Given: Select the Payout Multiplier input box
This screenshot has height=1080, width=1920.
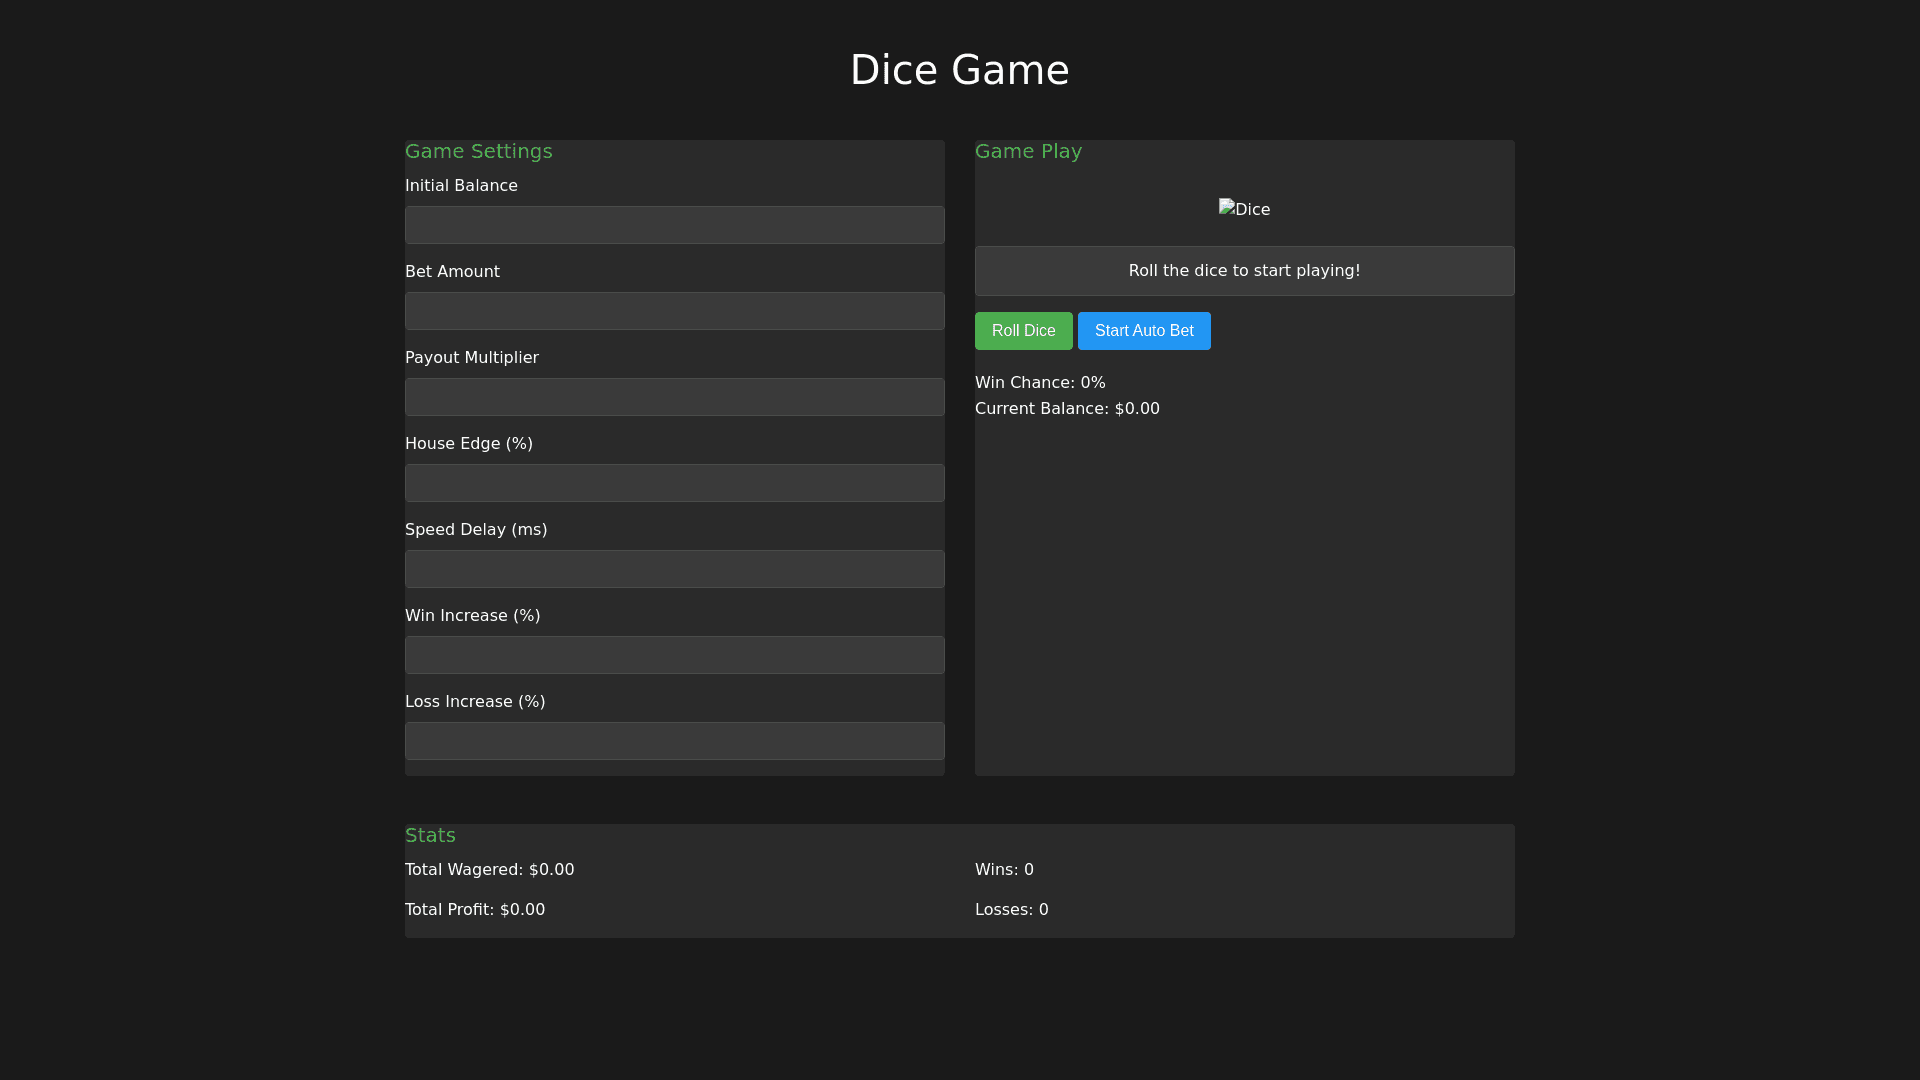Looking at the screenshot, I should [674, 397].
